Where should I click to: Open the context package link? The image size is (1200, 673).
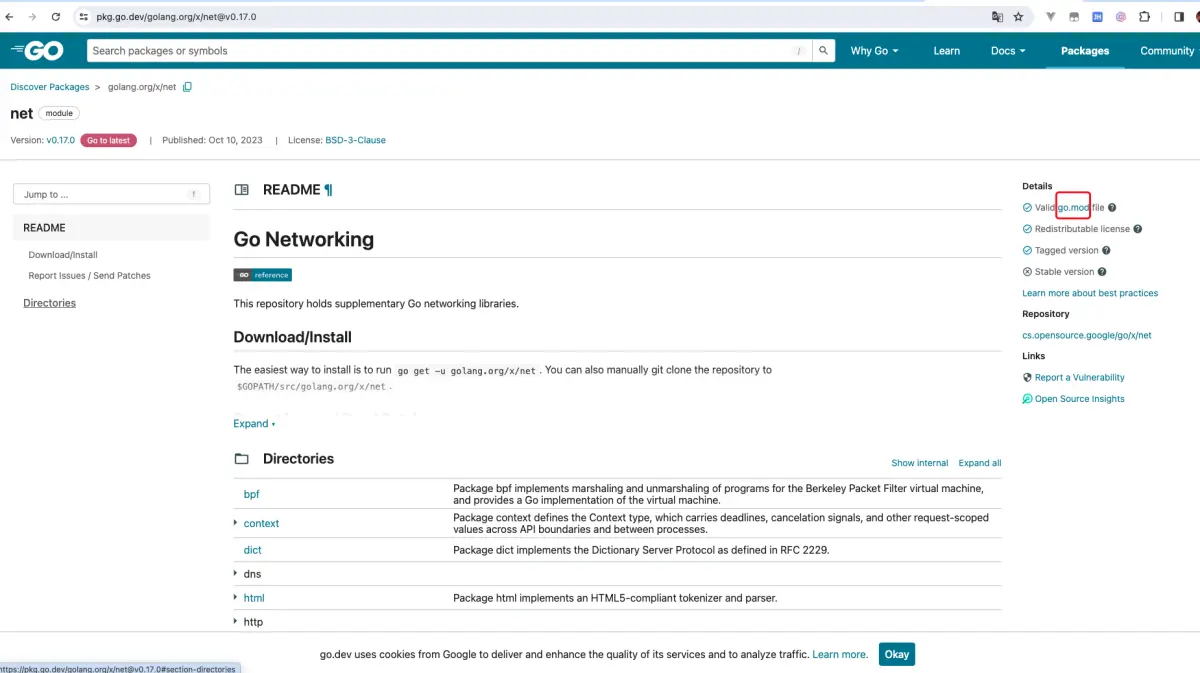261,523
